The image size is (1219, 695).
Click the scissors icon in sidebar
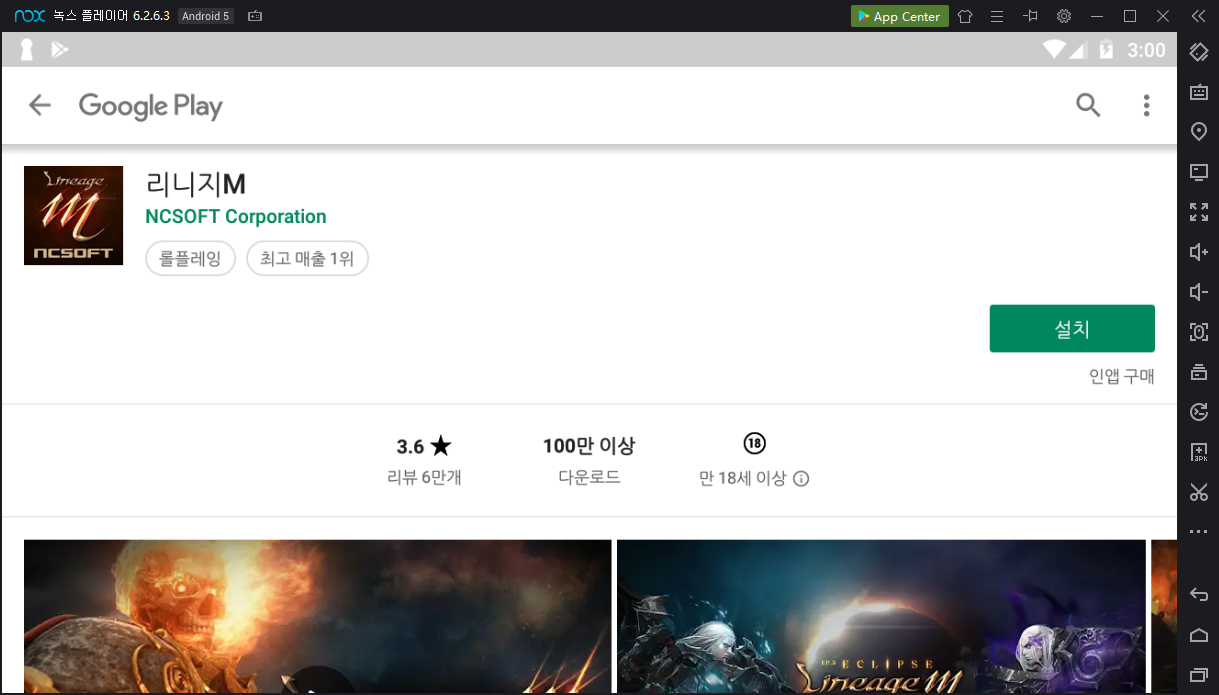(x=1198, y=492)
